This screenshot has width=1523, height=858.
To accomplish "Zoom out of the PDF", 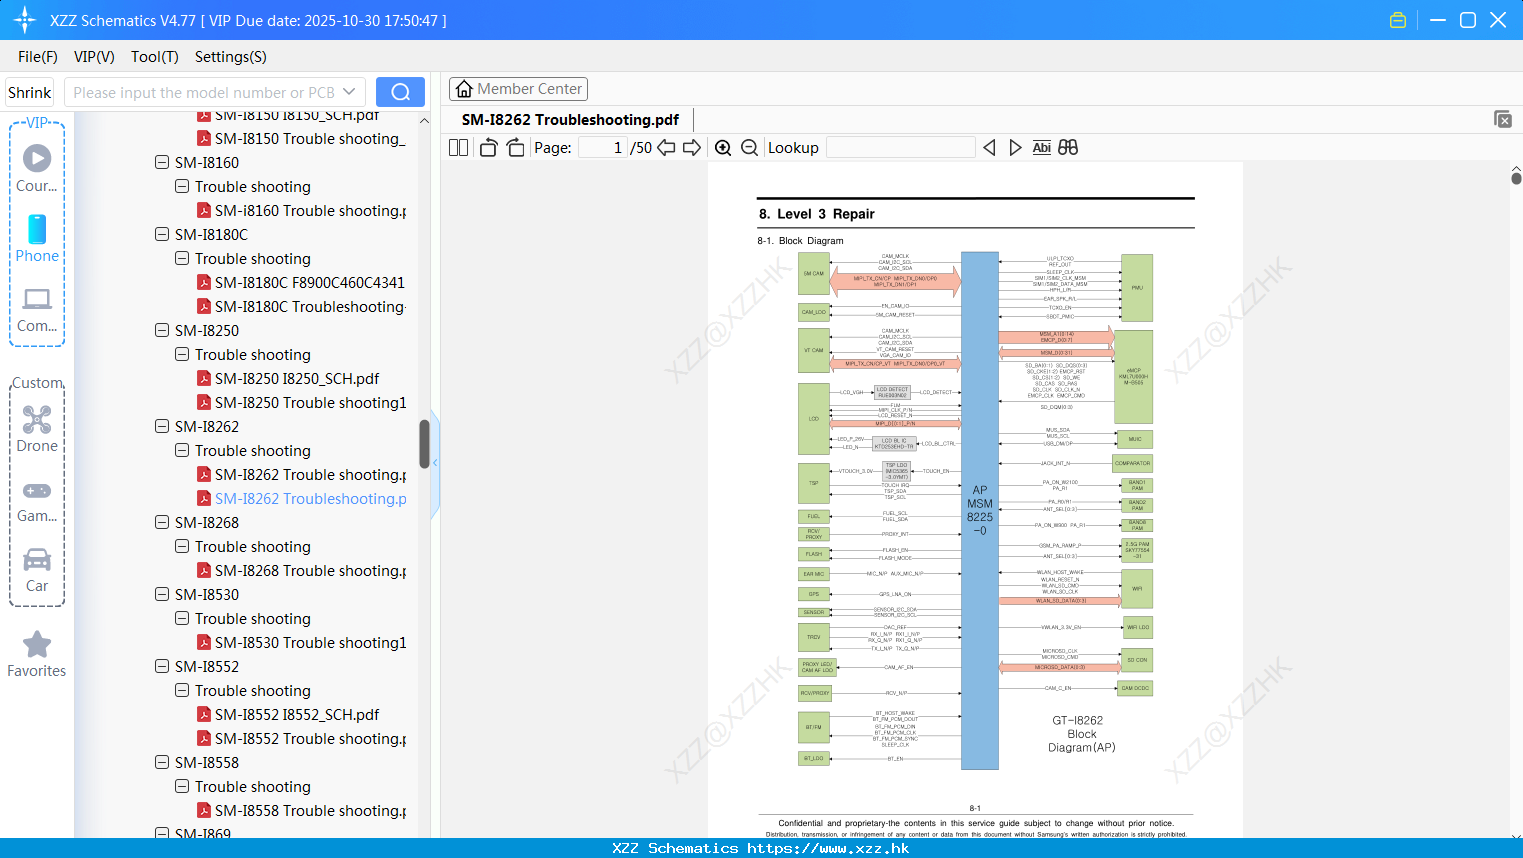I will pos(749,147).
